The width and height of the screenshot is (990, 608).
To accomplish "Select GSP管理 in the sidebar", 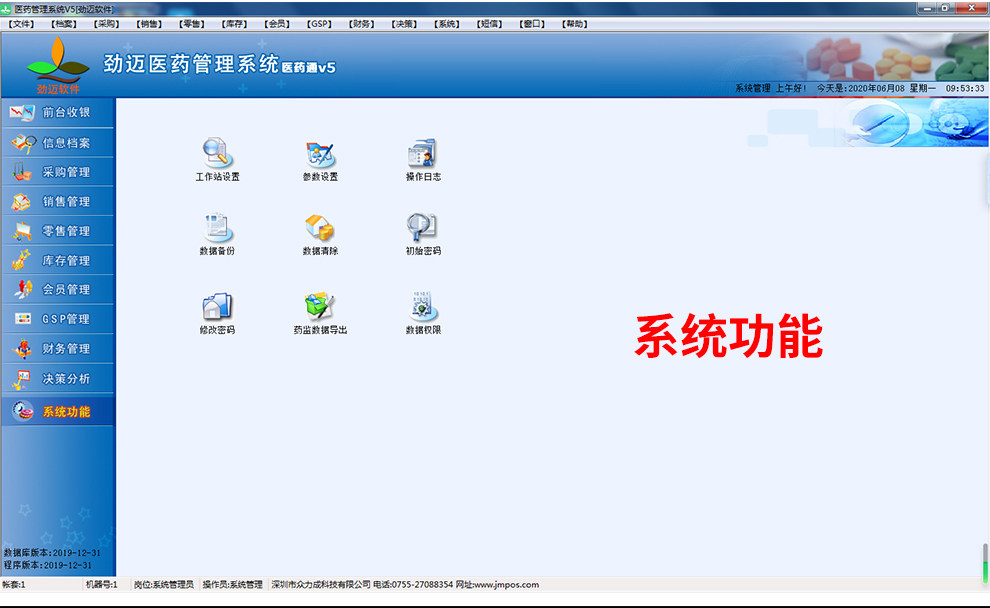I will pos(57,319).
